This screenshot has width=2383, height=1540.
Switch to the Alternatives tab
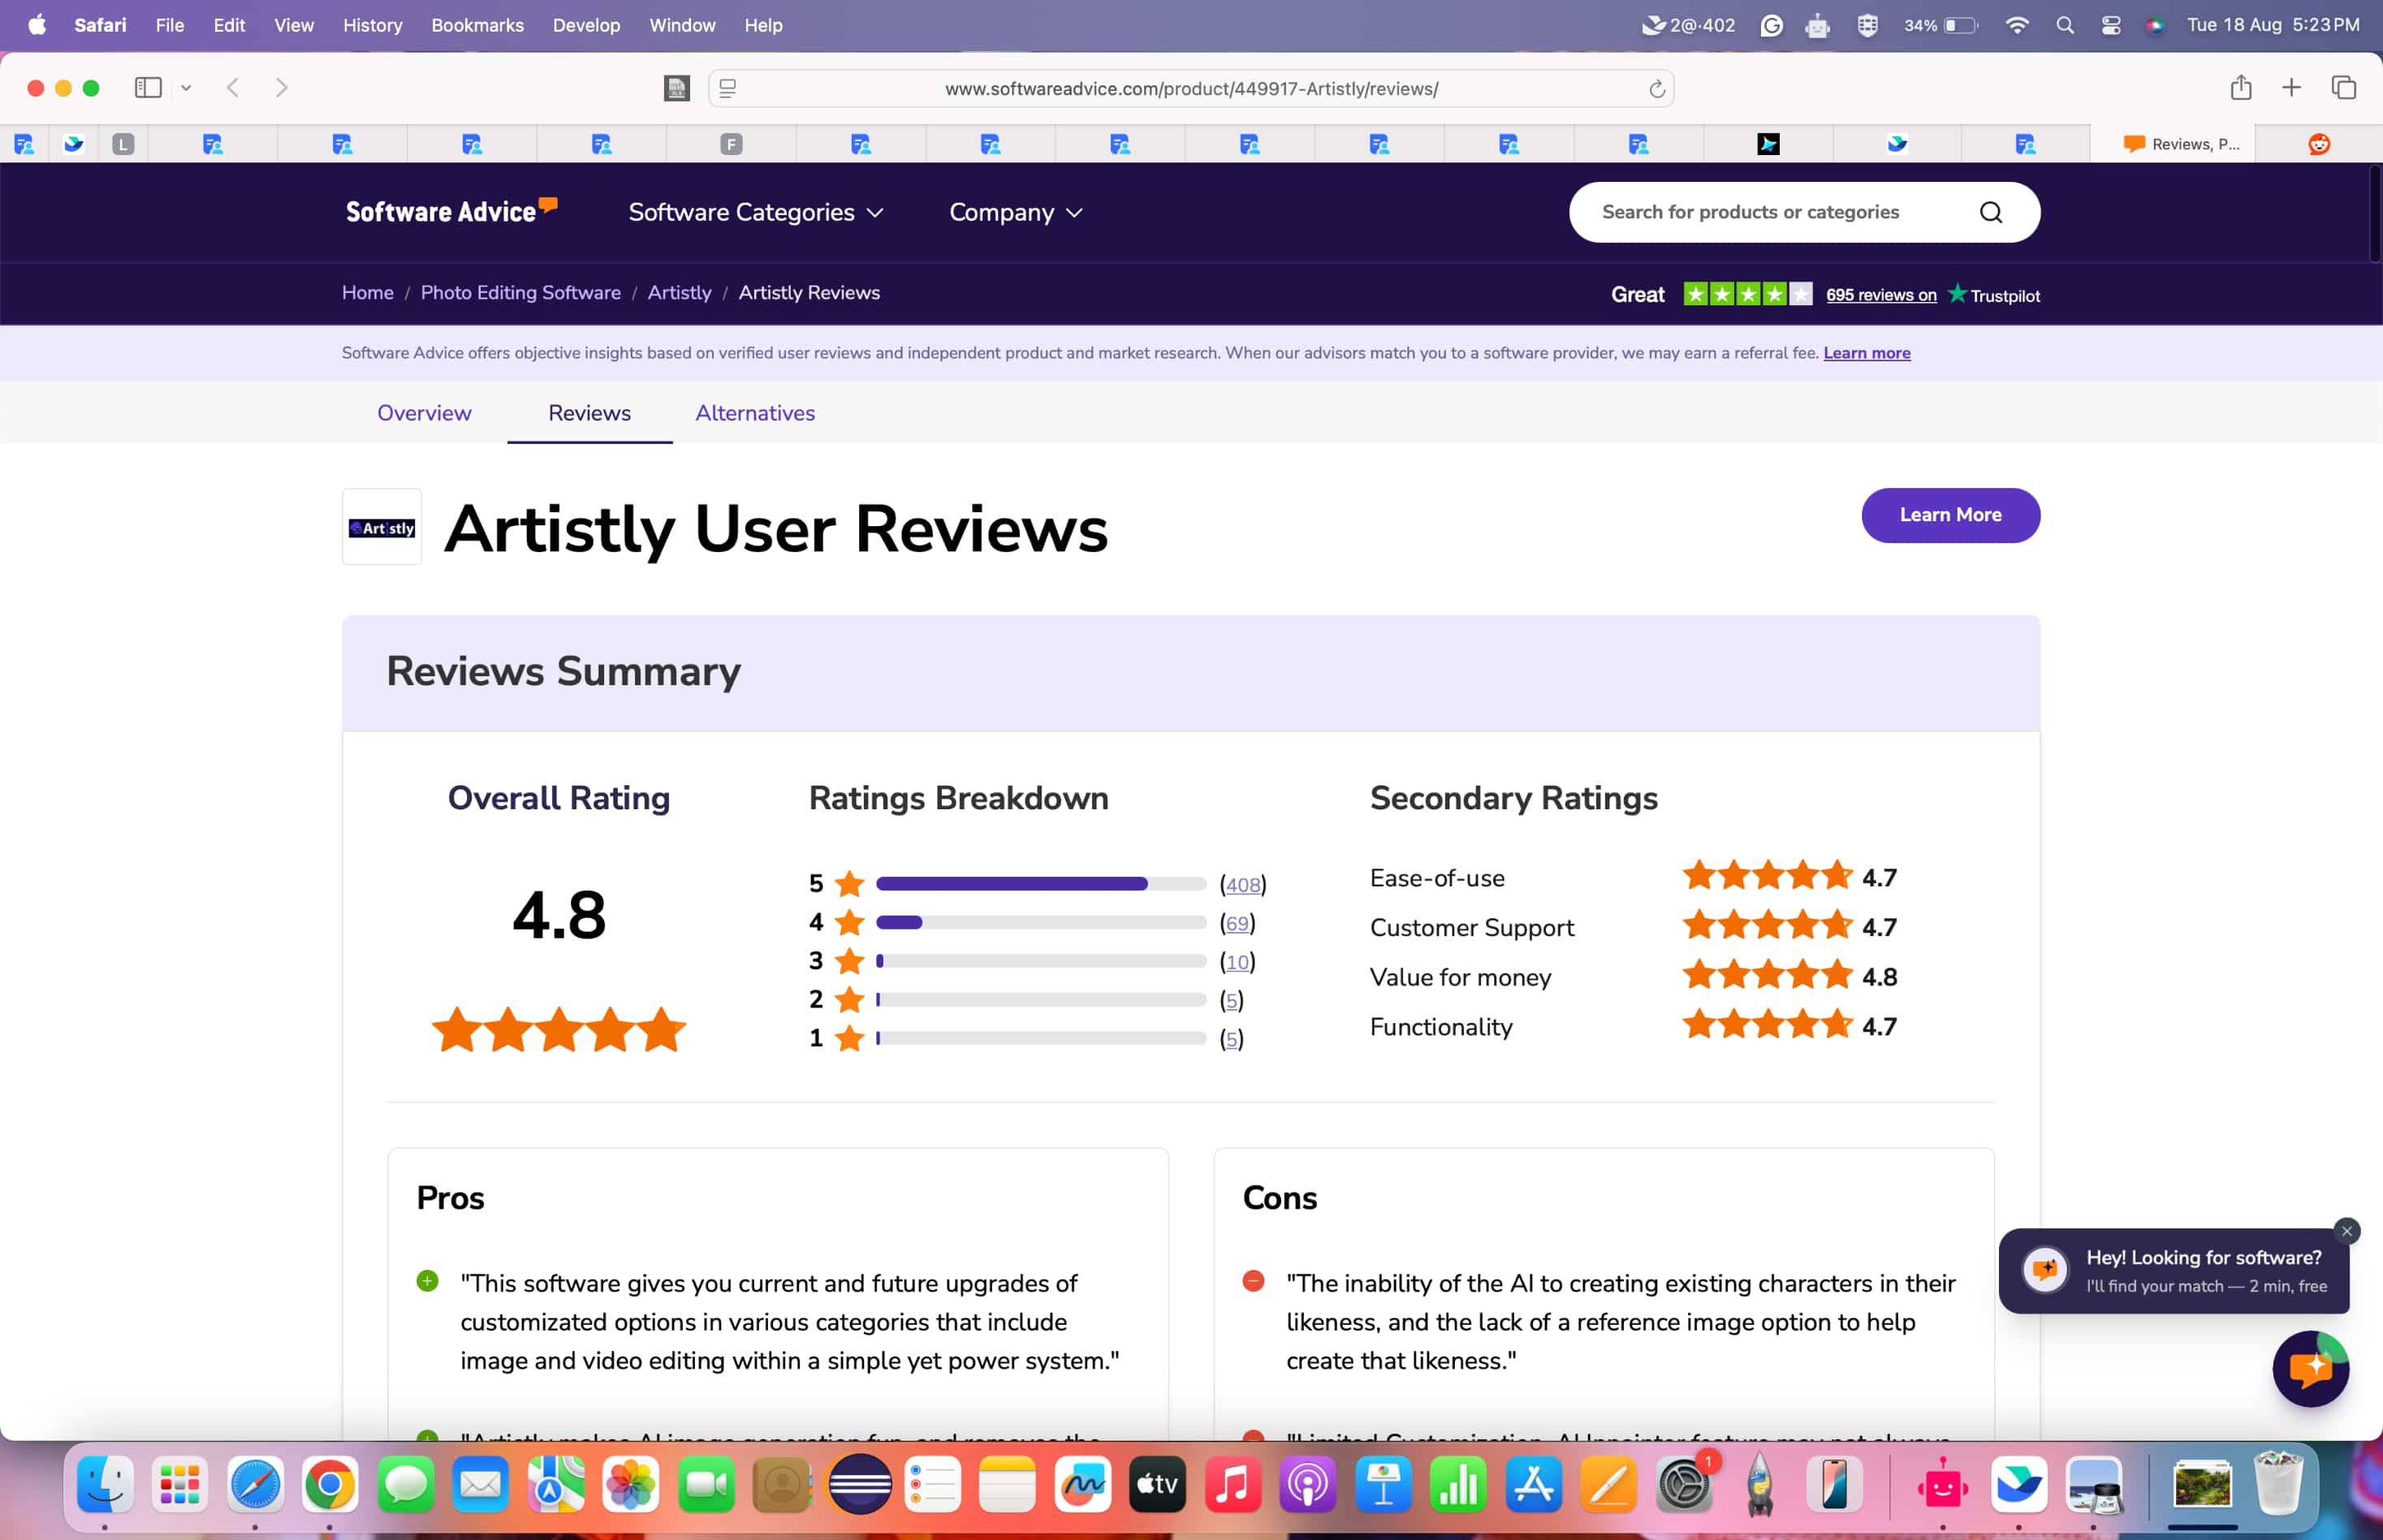[x=755, y=413]
